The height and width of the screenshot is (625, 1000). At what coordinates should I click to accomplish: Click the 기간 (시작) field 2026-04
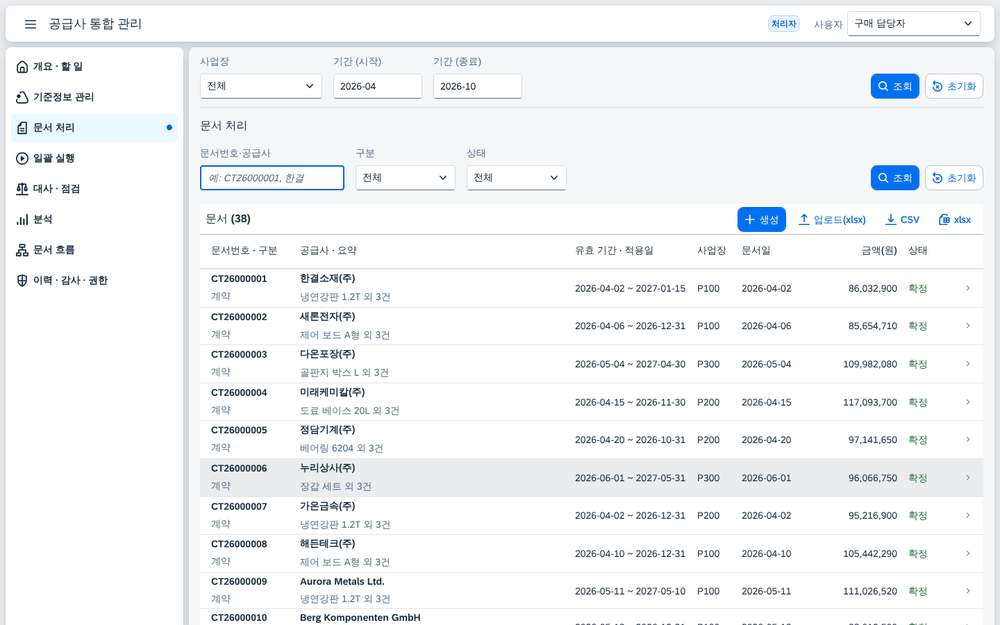(x=378, y=86)
